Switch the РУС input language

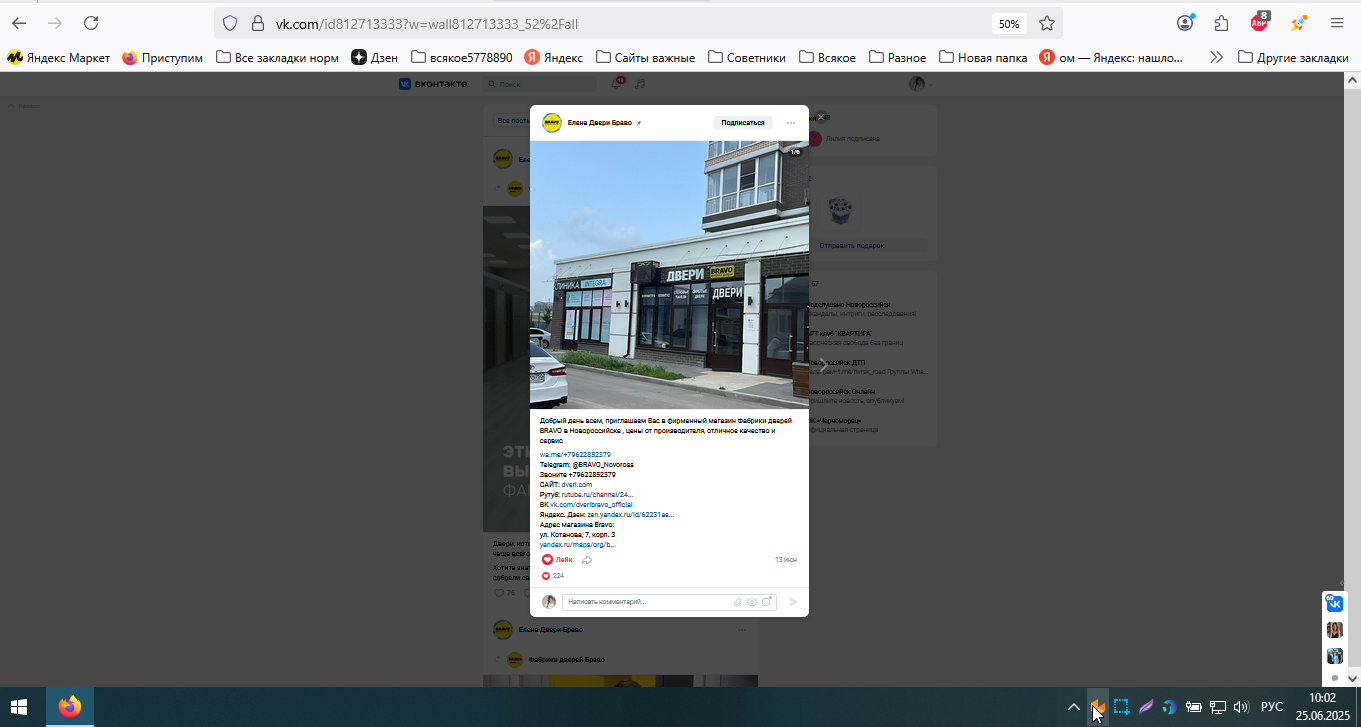(x=1272, y=707)
